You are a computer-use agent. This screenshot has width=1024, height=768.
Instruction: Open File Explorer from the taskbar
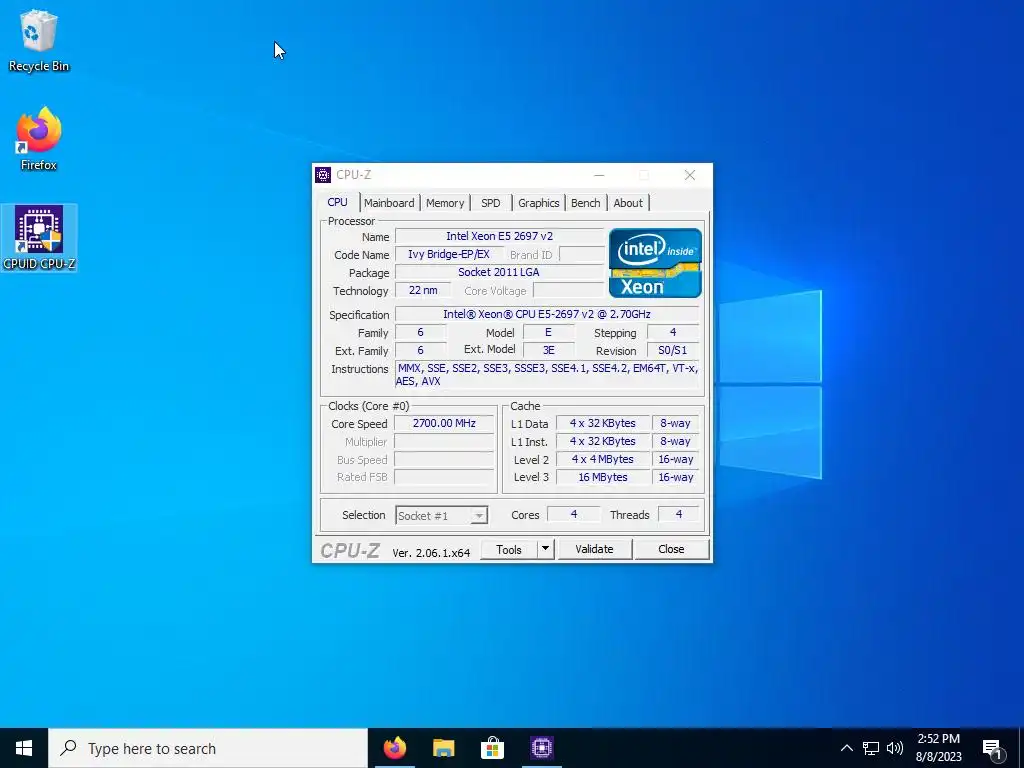443,748
